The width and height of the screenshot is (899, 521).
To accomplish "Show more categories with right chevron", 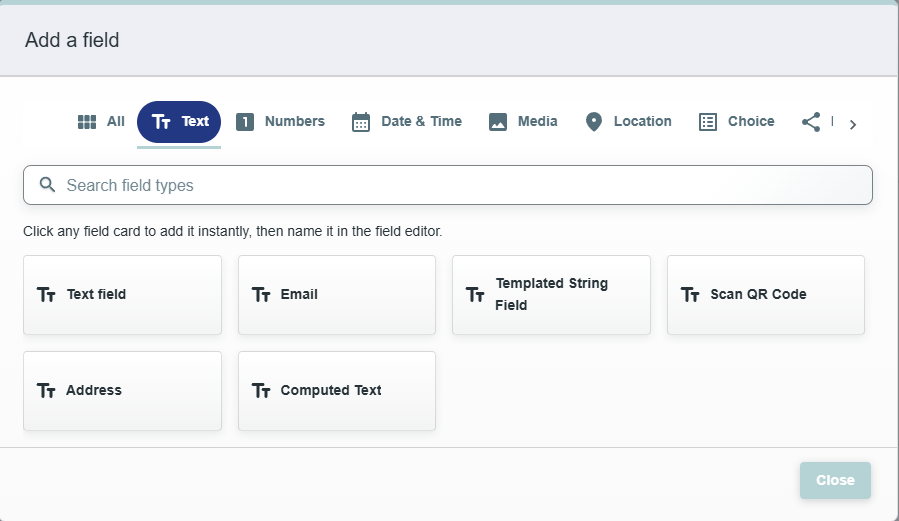I will [853, 124].
